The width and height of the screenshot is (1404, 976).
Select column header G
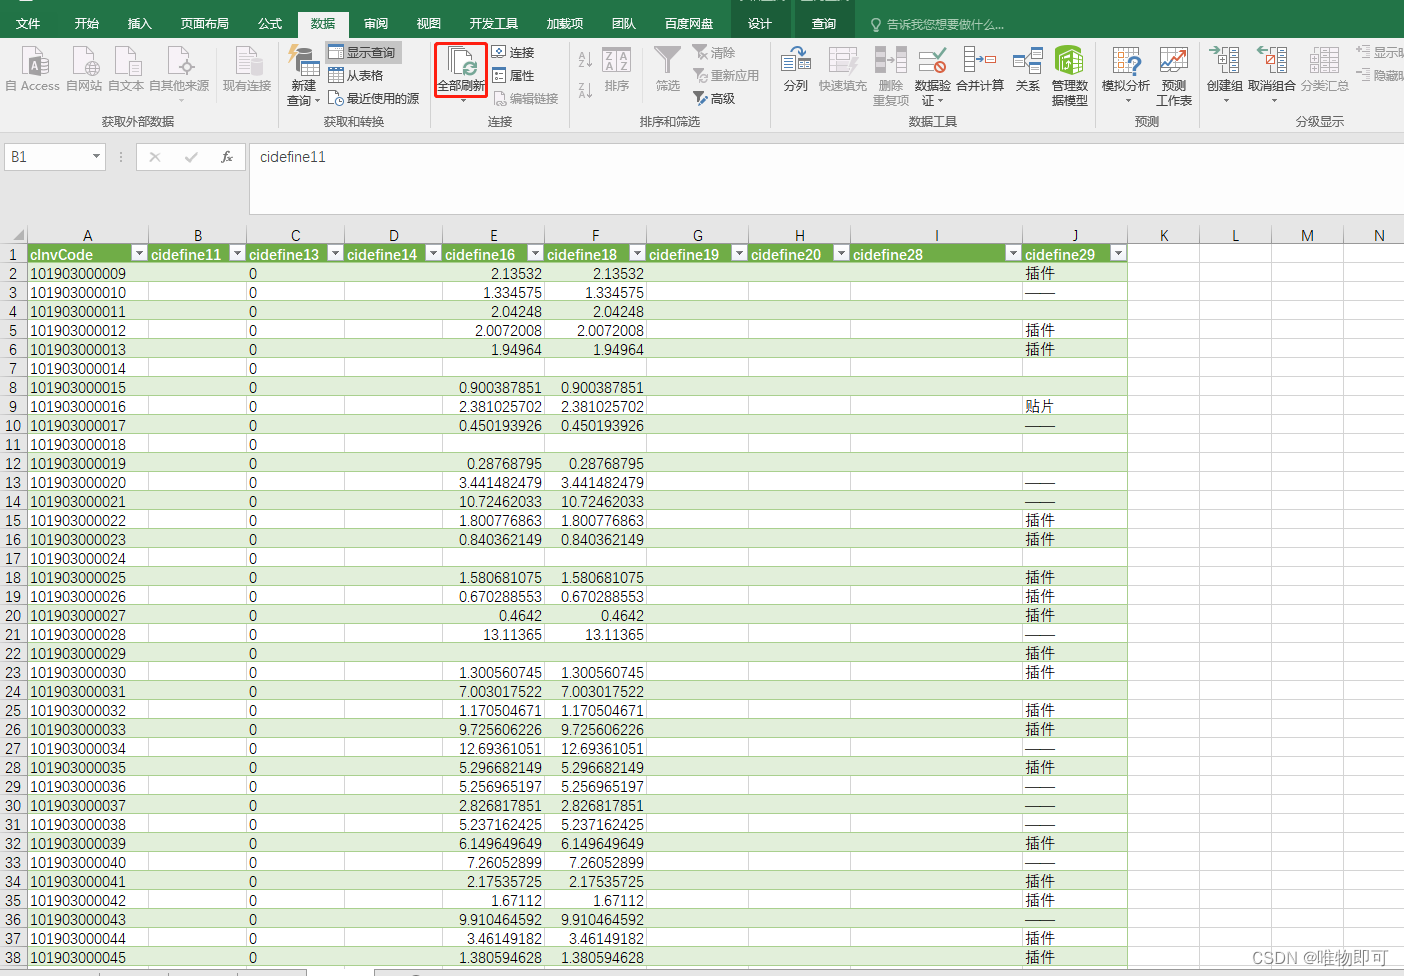(698, 235)
